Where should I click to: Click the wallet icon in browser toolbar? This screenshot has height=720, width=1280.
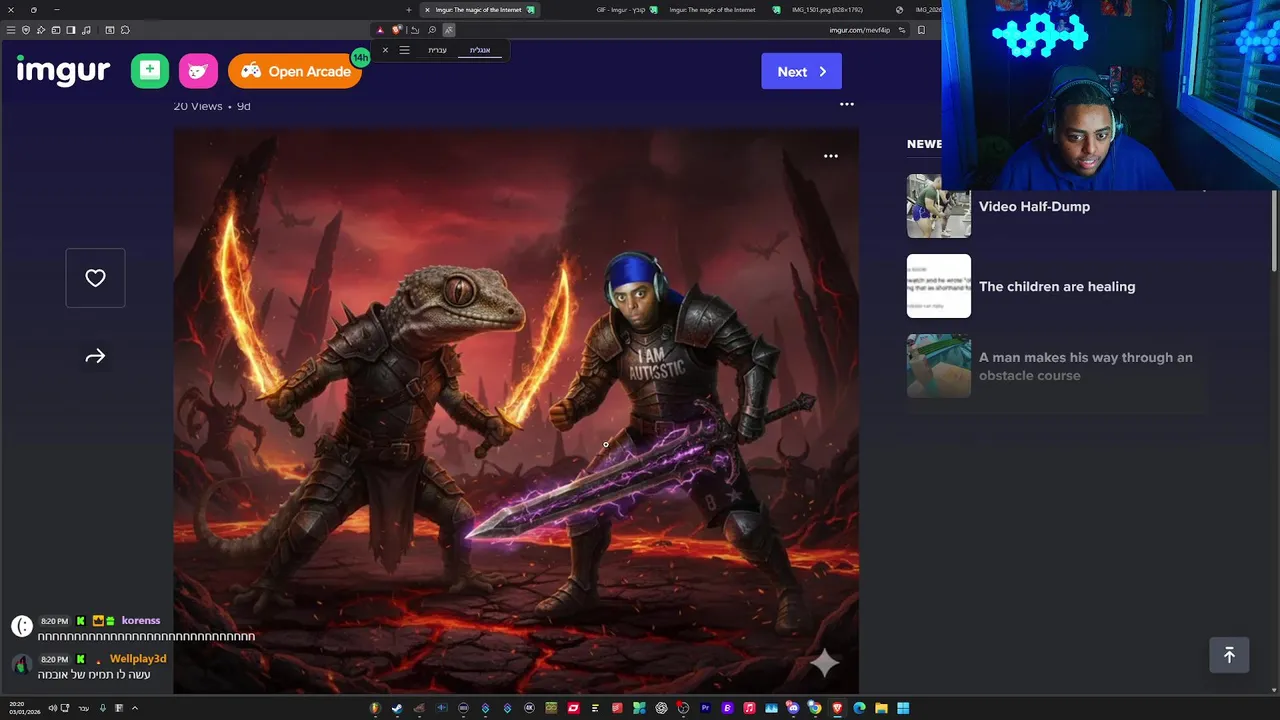pos(56,30)
